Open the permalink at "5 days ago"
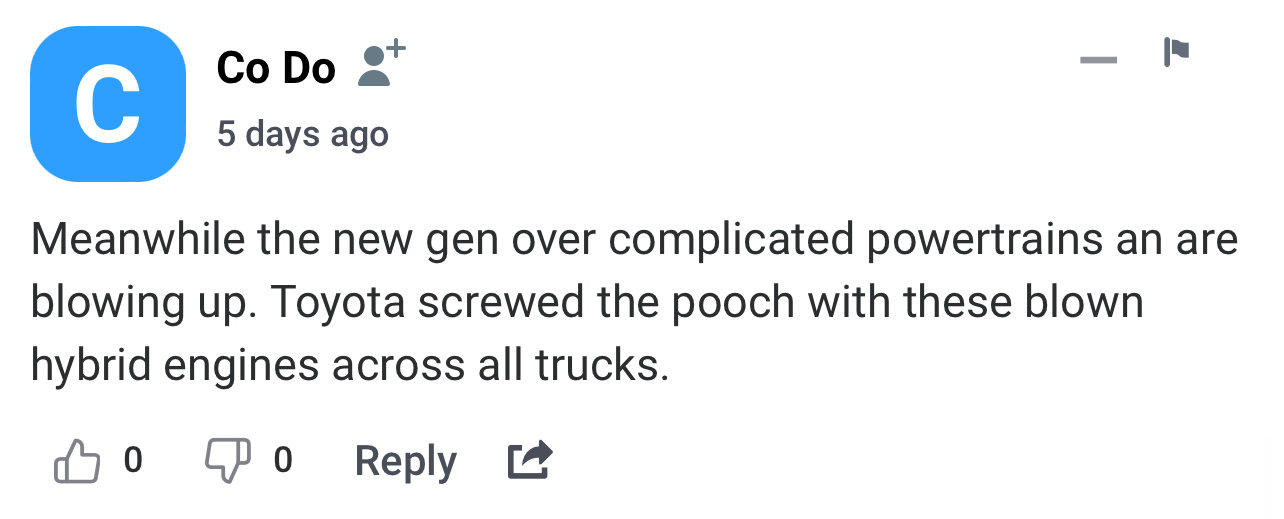 [x=302, y=135]
